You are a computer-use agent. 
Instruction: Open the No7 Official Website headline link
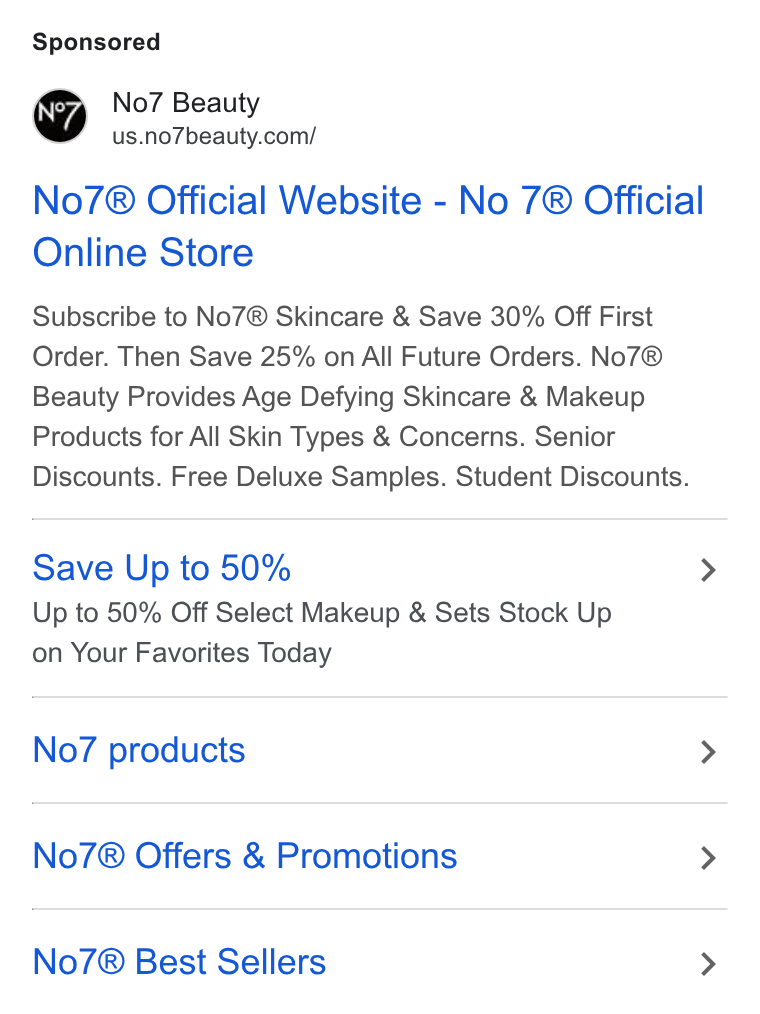pyautogui.click(x=368, y=226)
